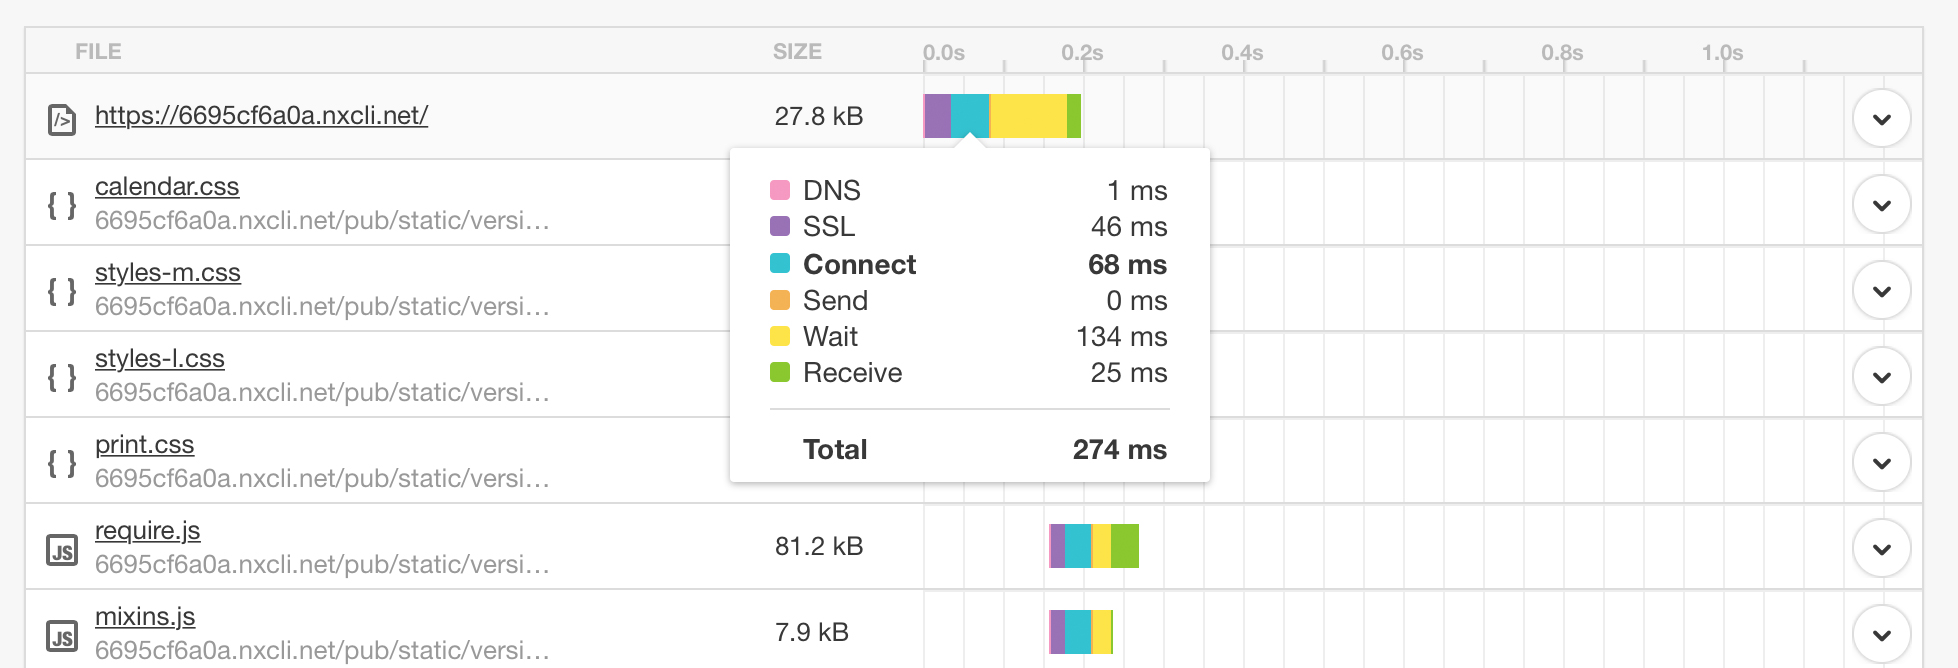Click the CSS braces icon beside styles-l.css
Viewport: 1958px width, 668px height.
tap(62, 378)
